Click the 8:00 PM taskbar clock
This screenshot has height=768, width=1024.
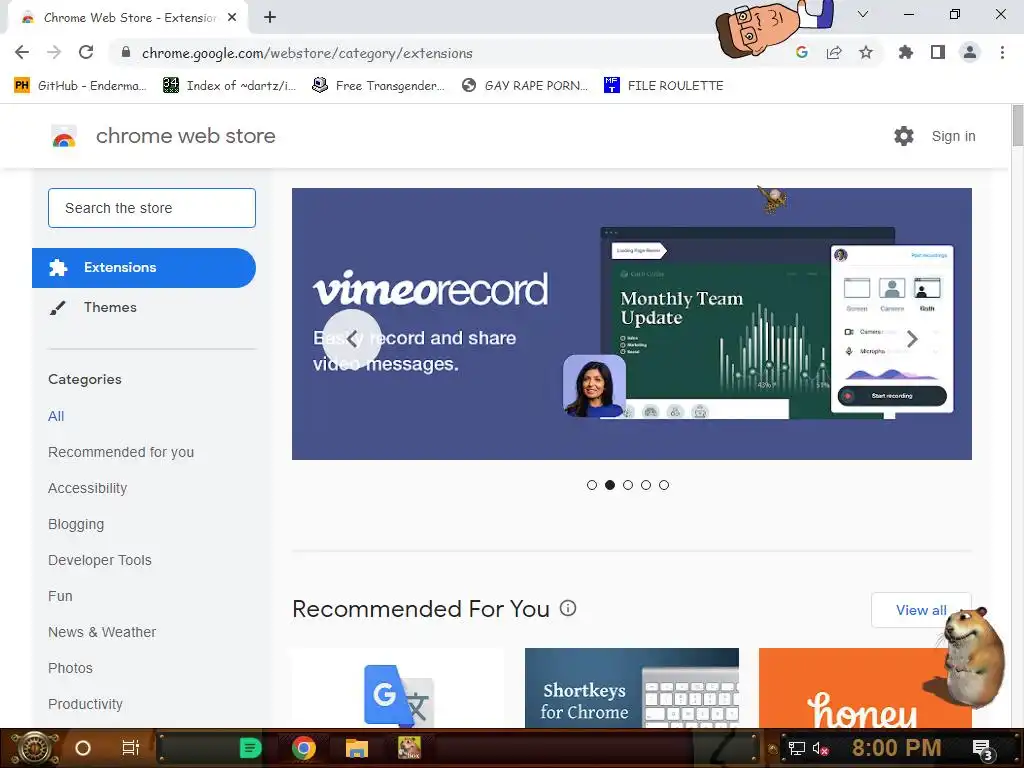(x=896, y=748)
